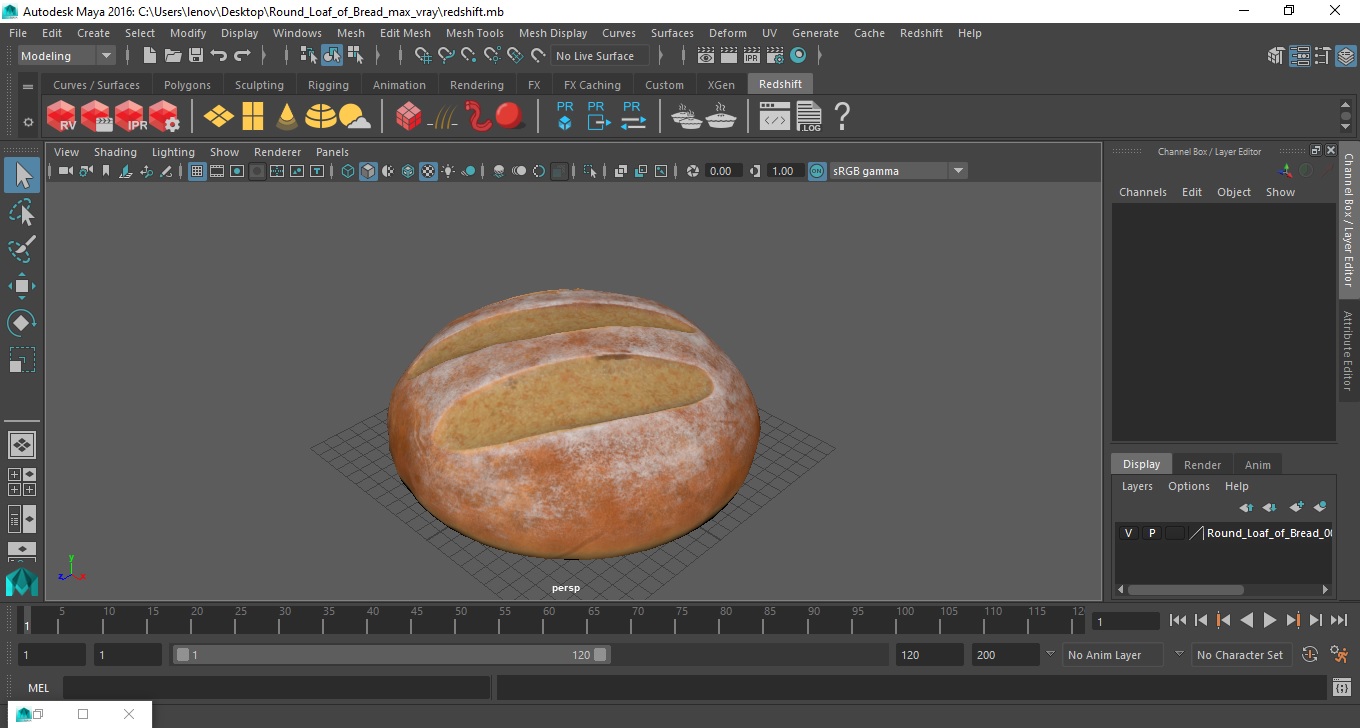Toggle use all lights in viewport
The image size is (1360, 728).
(x=448, y=171)
